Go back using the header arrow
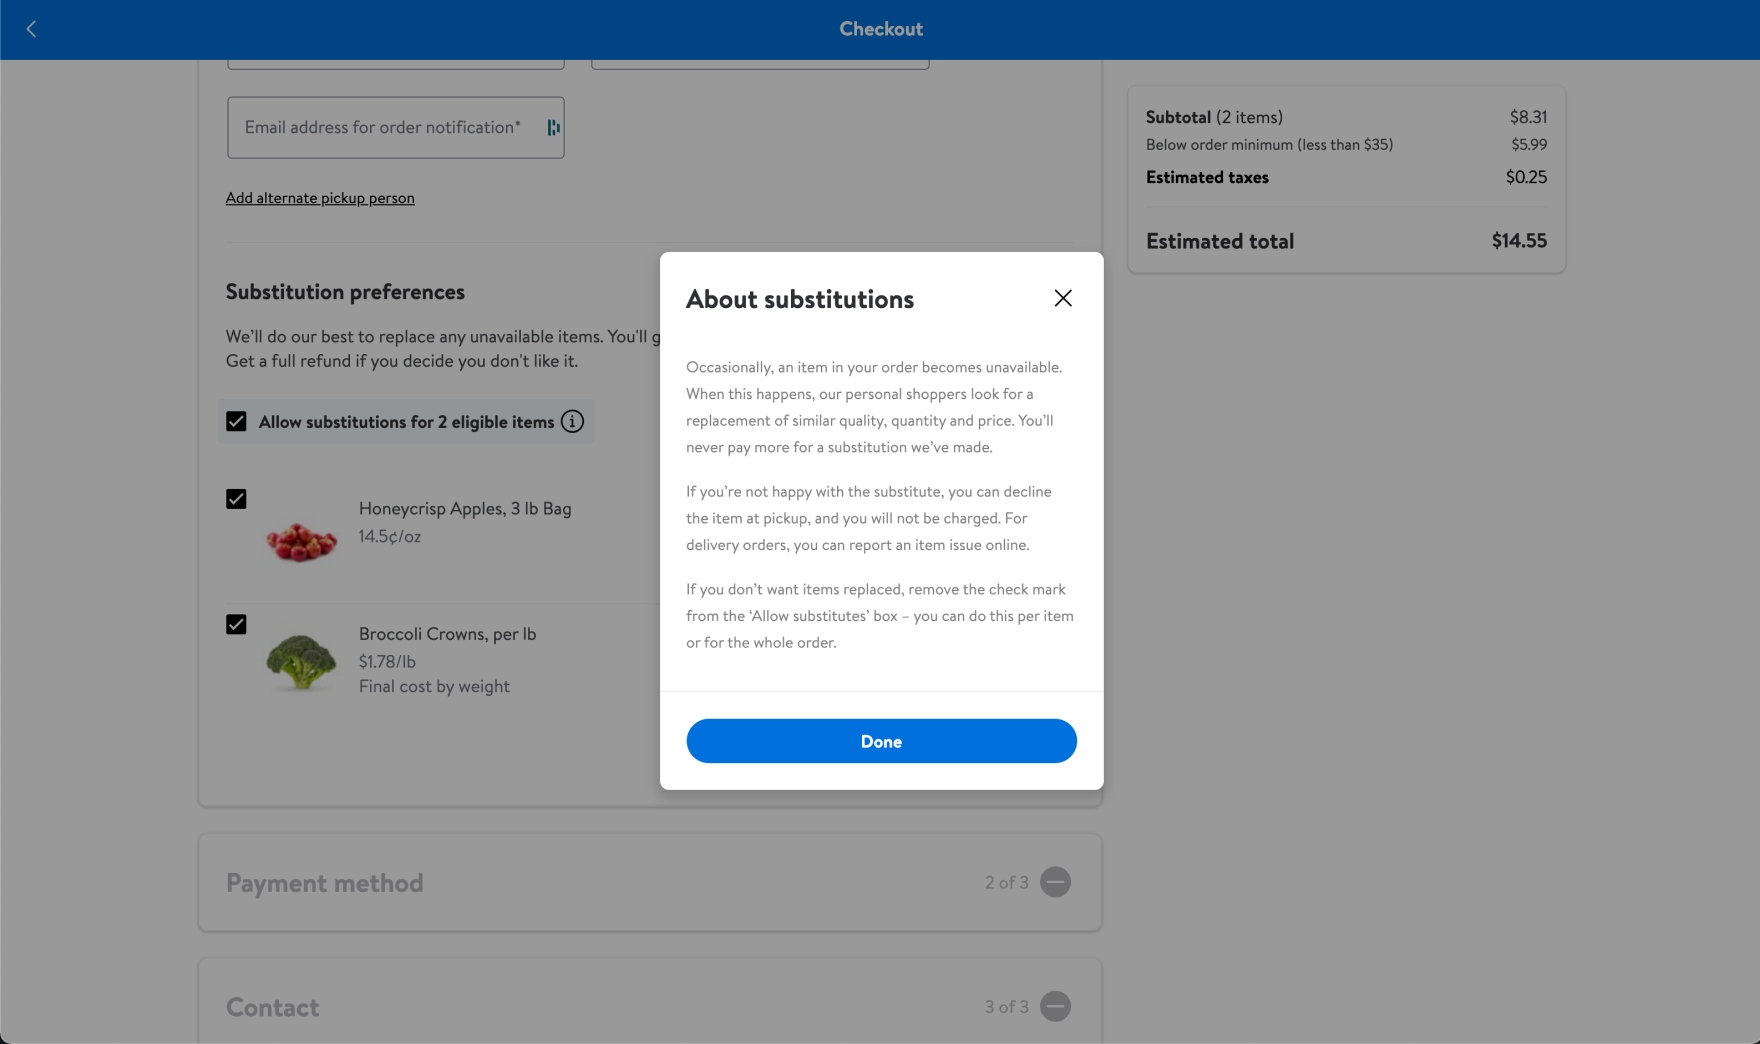Viewport: 1760px width, 1044px height. click(31, 29)
